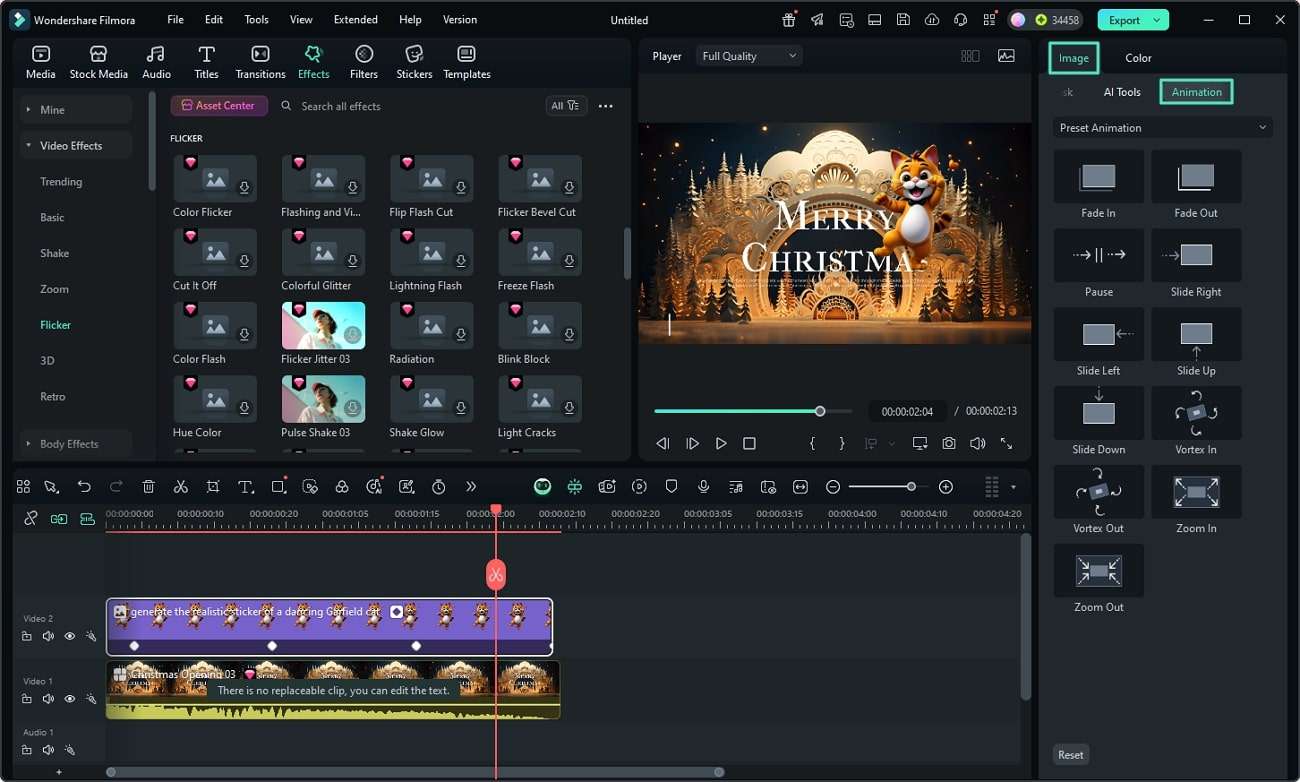Download the Color Flicker effect
The height and width of the screenshot is (782, 1300).
[x=244, y=188]
